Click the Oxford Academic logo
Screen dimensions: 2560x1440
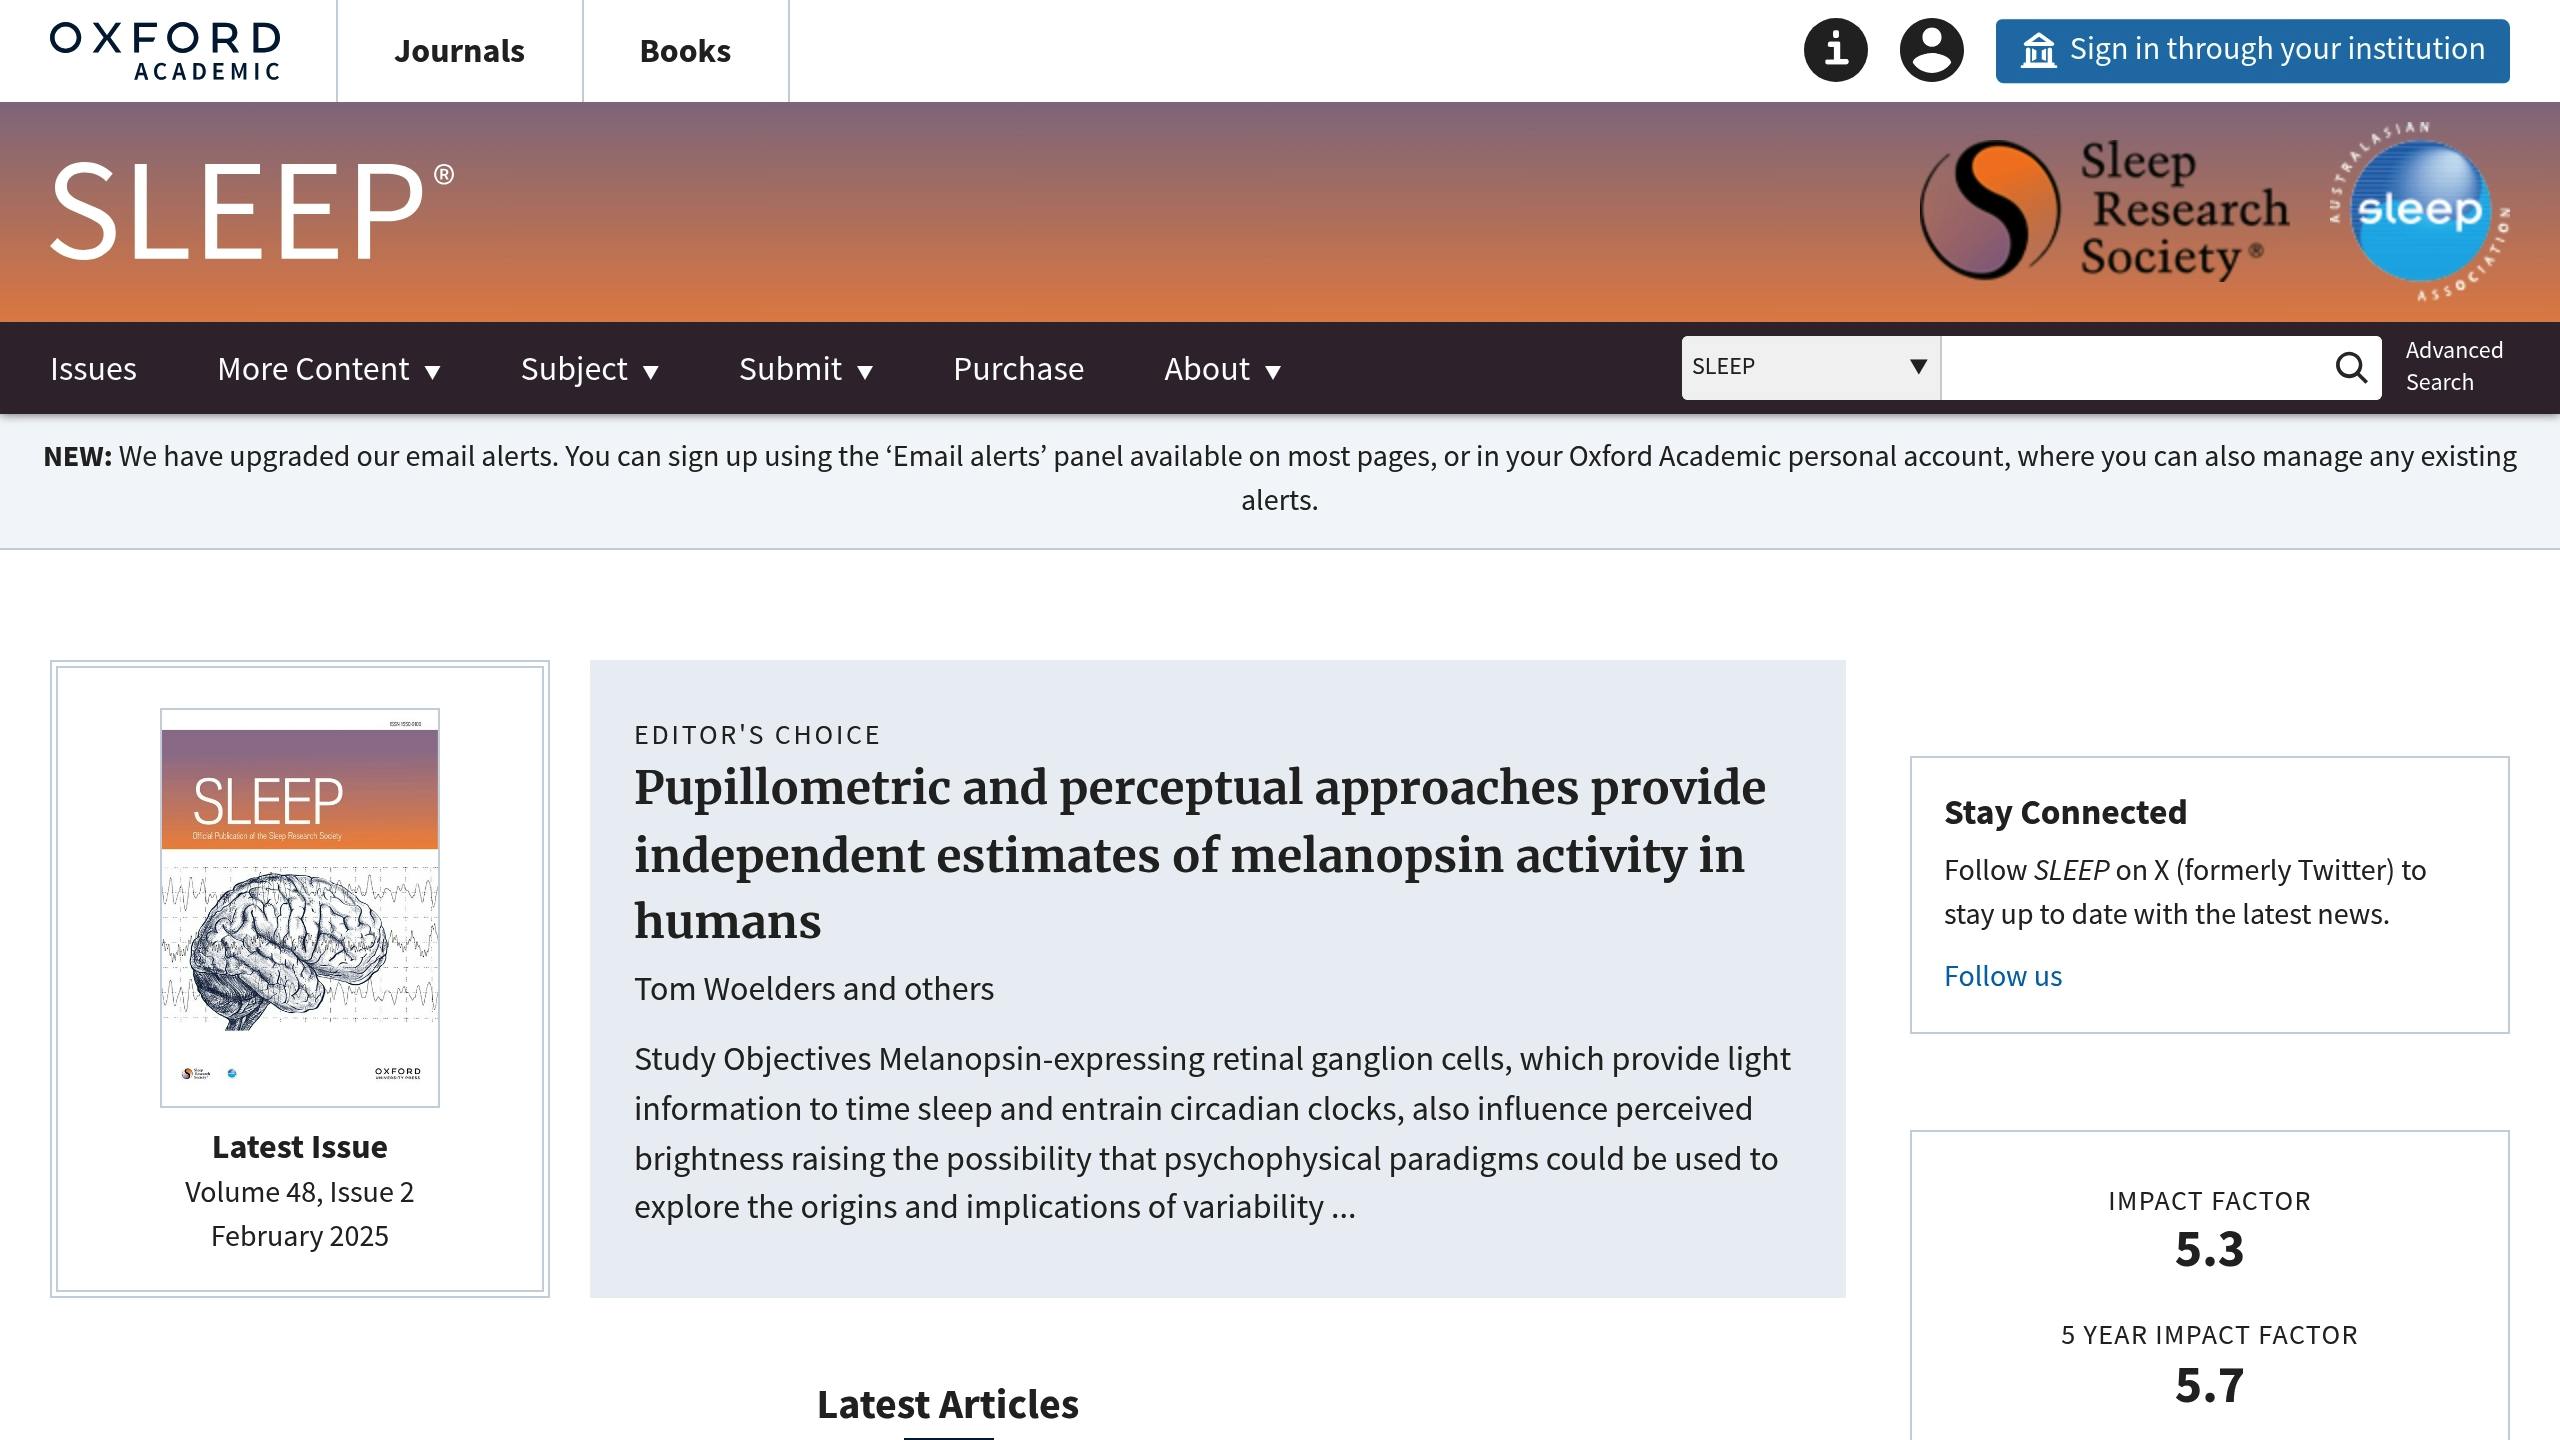click(165, 51)
